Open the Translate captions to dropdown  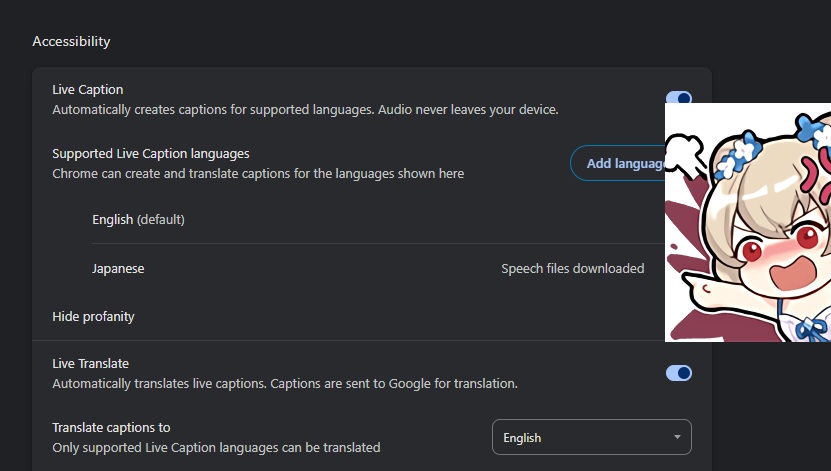tap(591, 437)
